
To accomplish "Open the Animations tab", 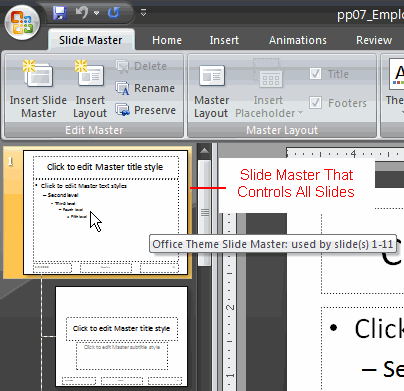I will [x=298, y=40].
